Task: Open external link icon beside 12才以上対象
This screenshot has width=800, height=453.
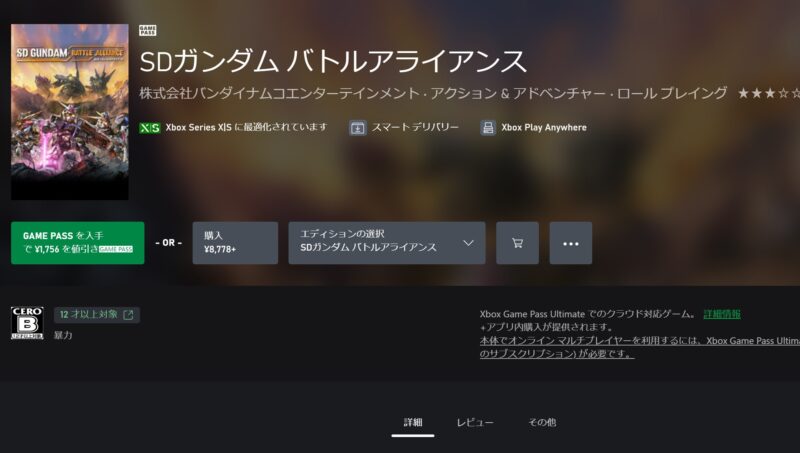Action: tap(128, 315)
